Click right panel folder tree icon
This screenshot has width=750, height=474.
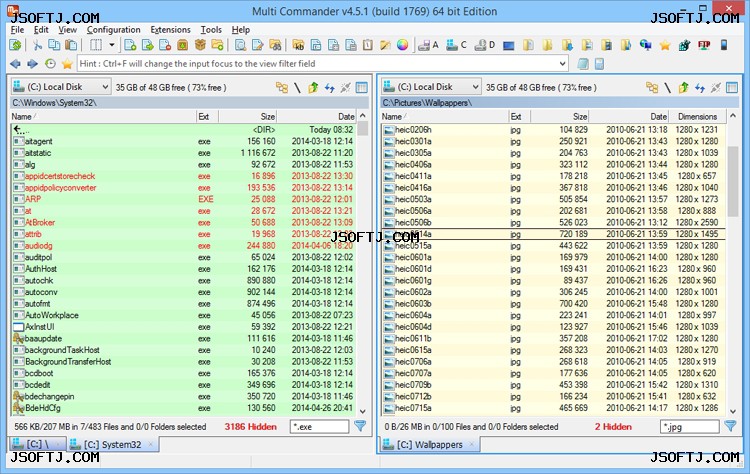(x=652, y=88)
